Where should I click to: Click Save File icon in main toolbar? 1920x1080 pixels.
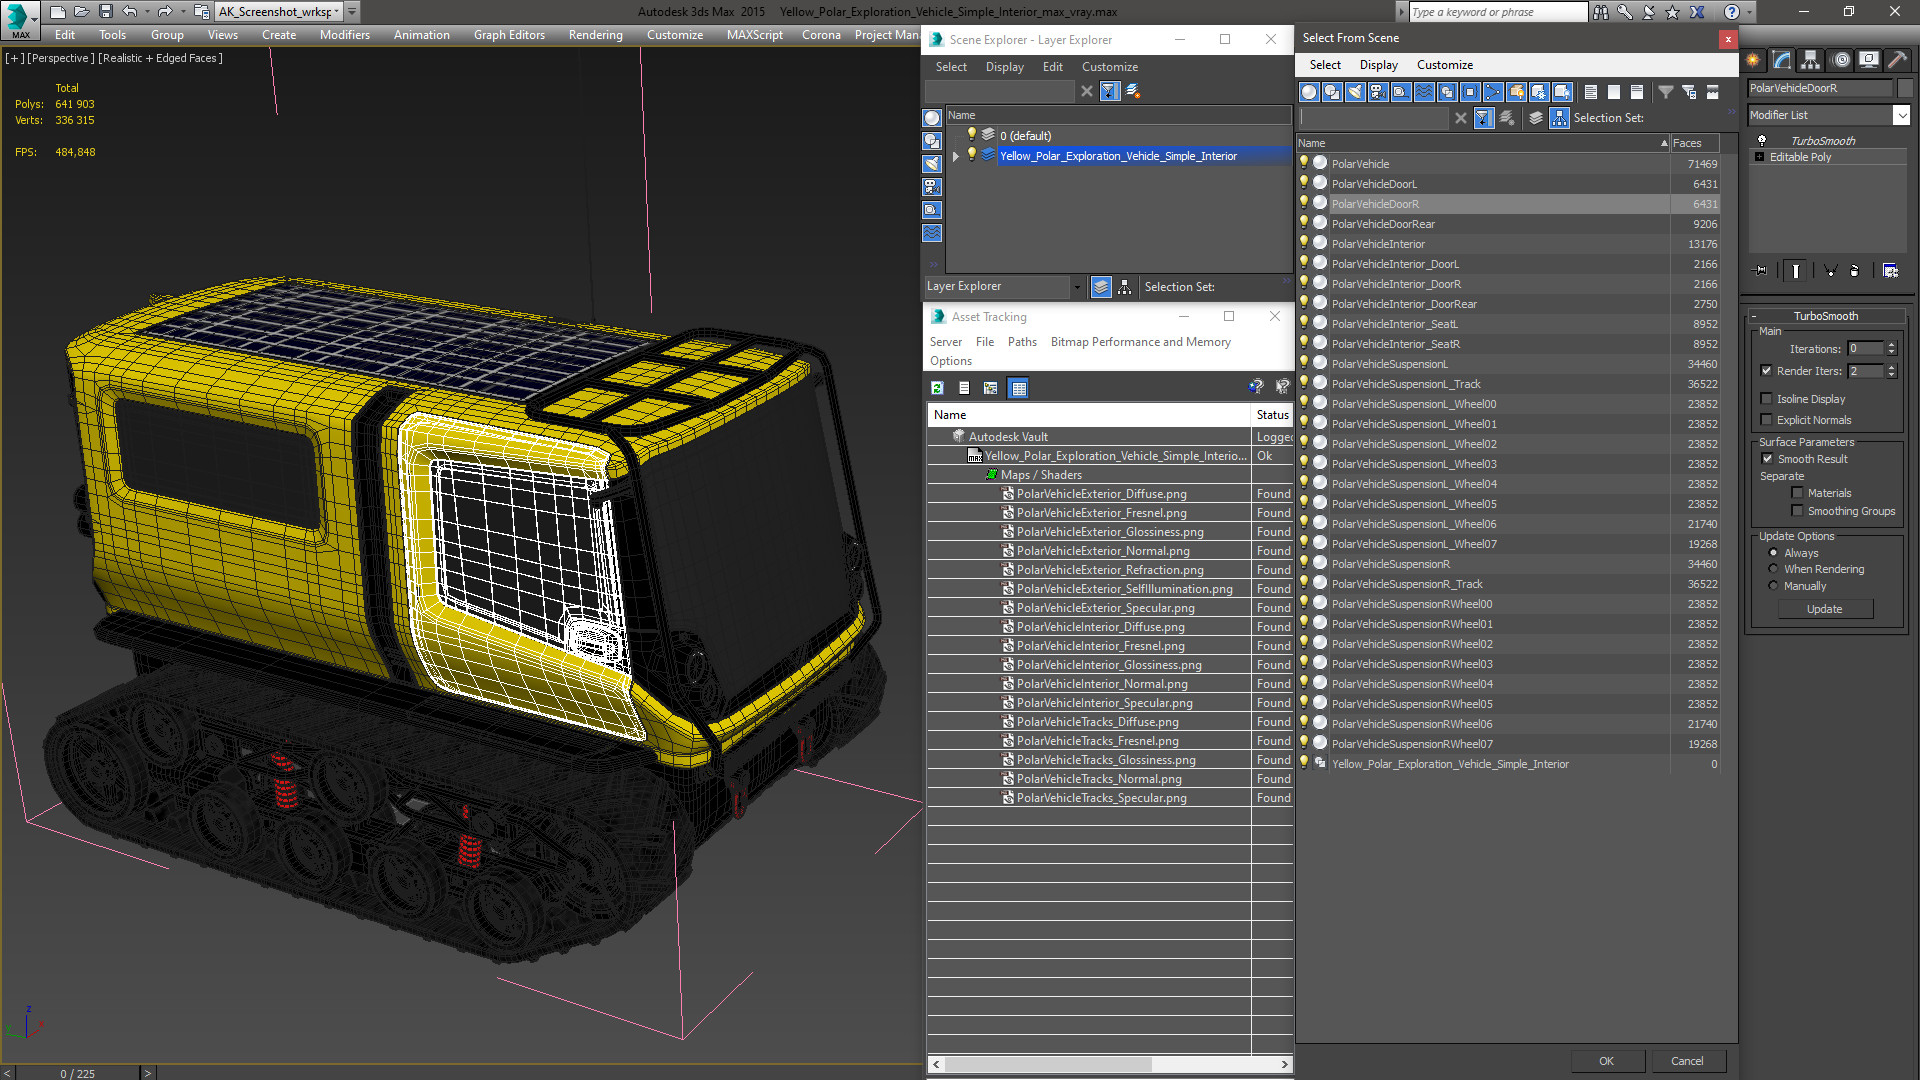point(105,12)
